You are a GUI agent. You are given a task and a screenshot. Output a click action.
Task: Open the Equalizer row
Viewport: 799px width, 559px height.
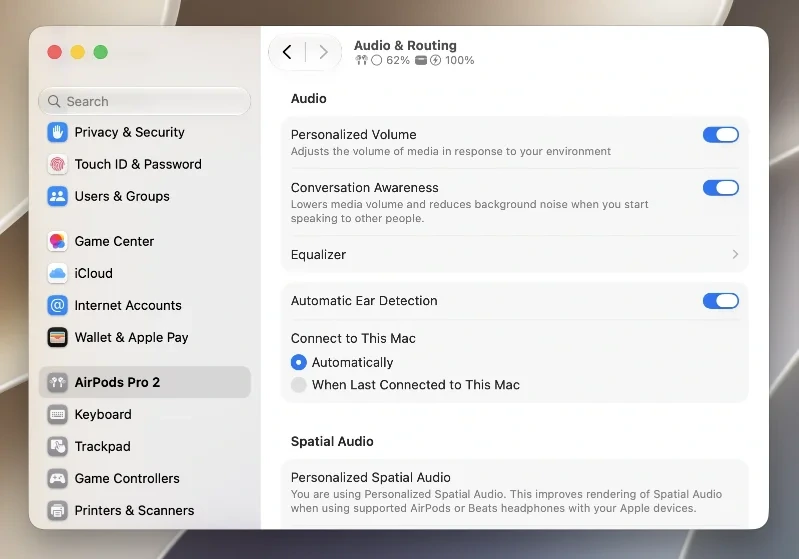515,254
